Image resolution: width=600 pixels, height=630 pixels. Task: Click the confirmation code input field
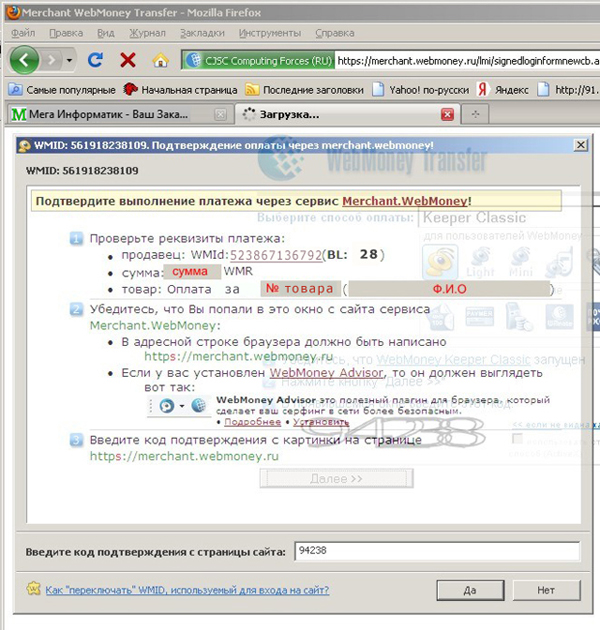click(x=437, y=551)
